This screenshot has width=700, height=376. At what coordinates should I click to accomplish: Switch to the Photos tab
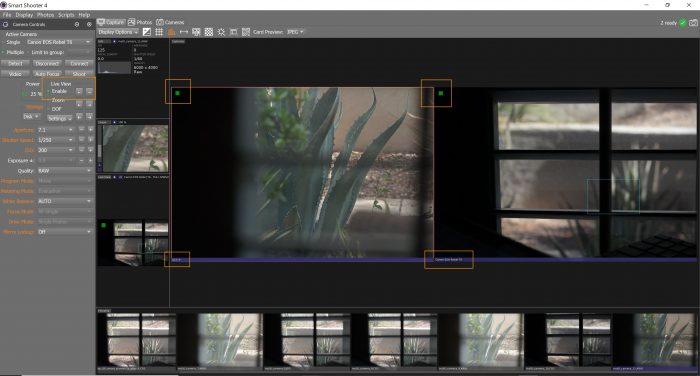140,22
